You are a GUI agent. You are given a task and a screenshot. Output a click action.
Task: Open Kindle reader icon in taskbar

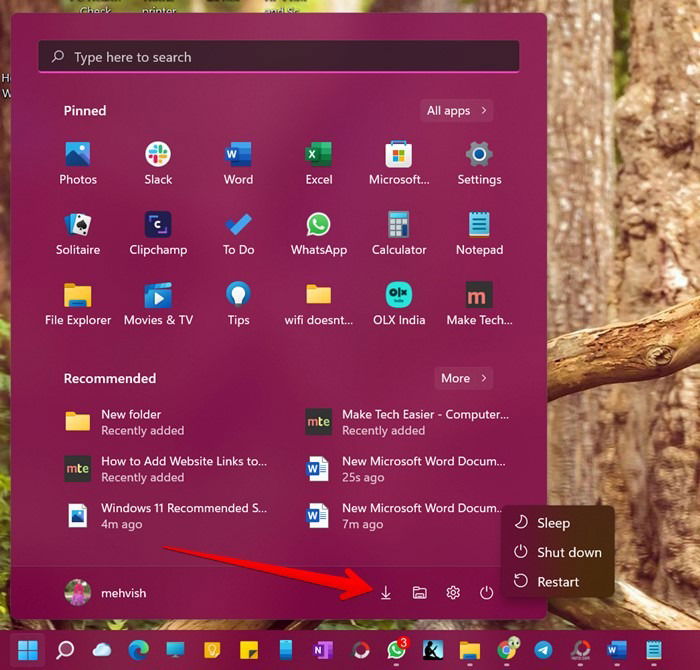click(433, 650)
